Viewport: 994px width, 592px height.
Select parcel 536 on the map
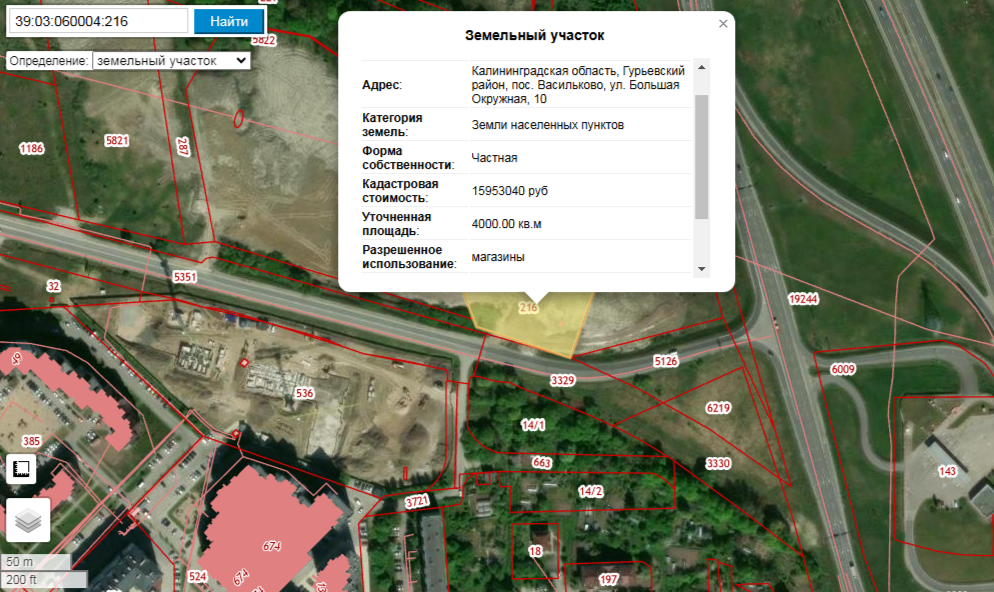click(x=305, y=393)
